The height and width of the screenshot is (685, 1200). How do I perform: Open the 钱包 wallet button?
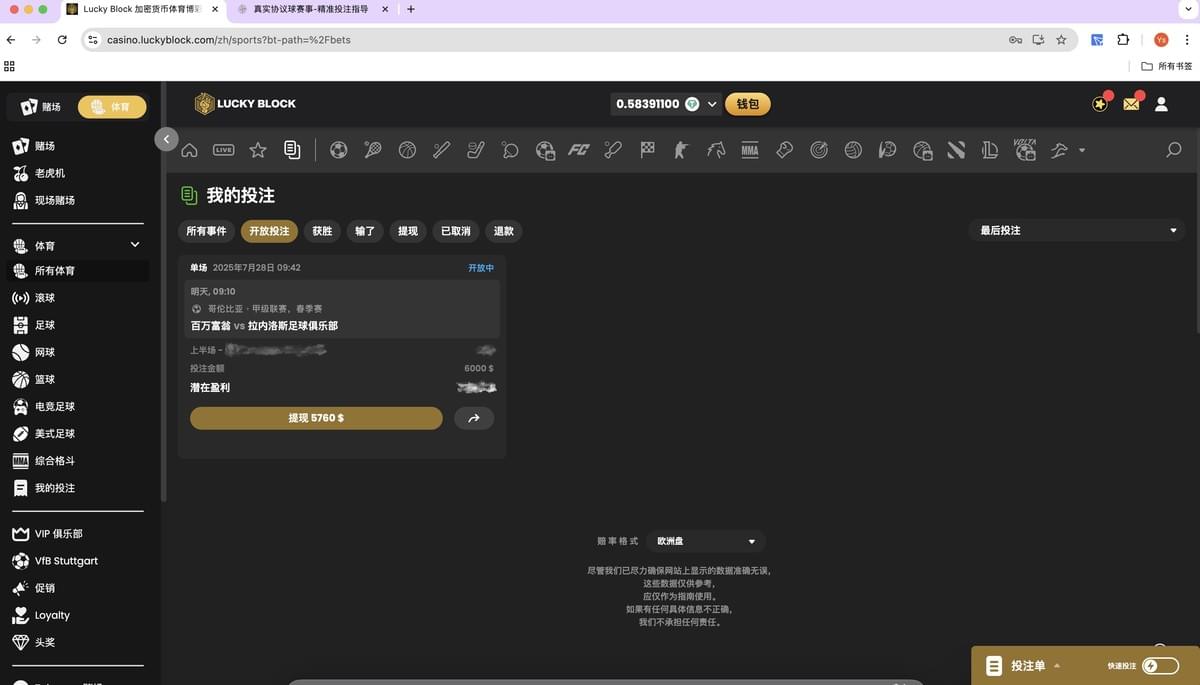point(748,104)
